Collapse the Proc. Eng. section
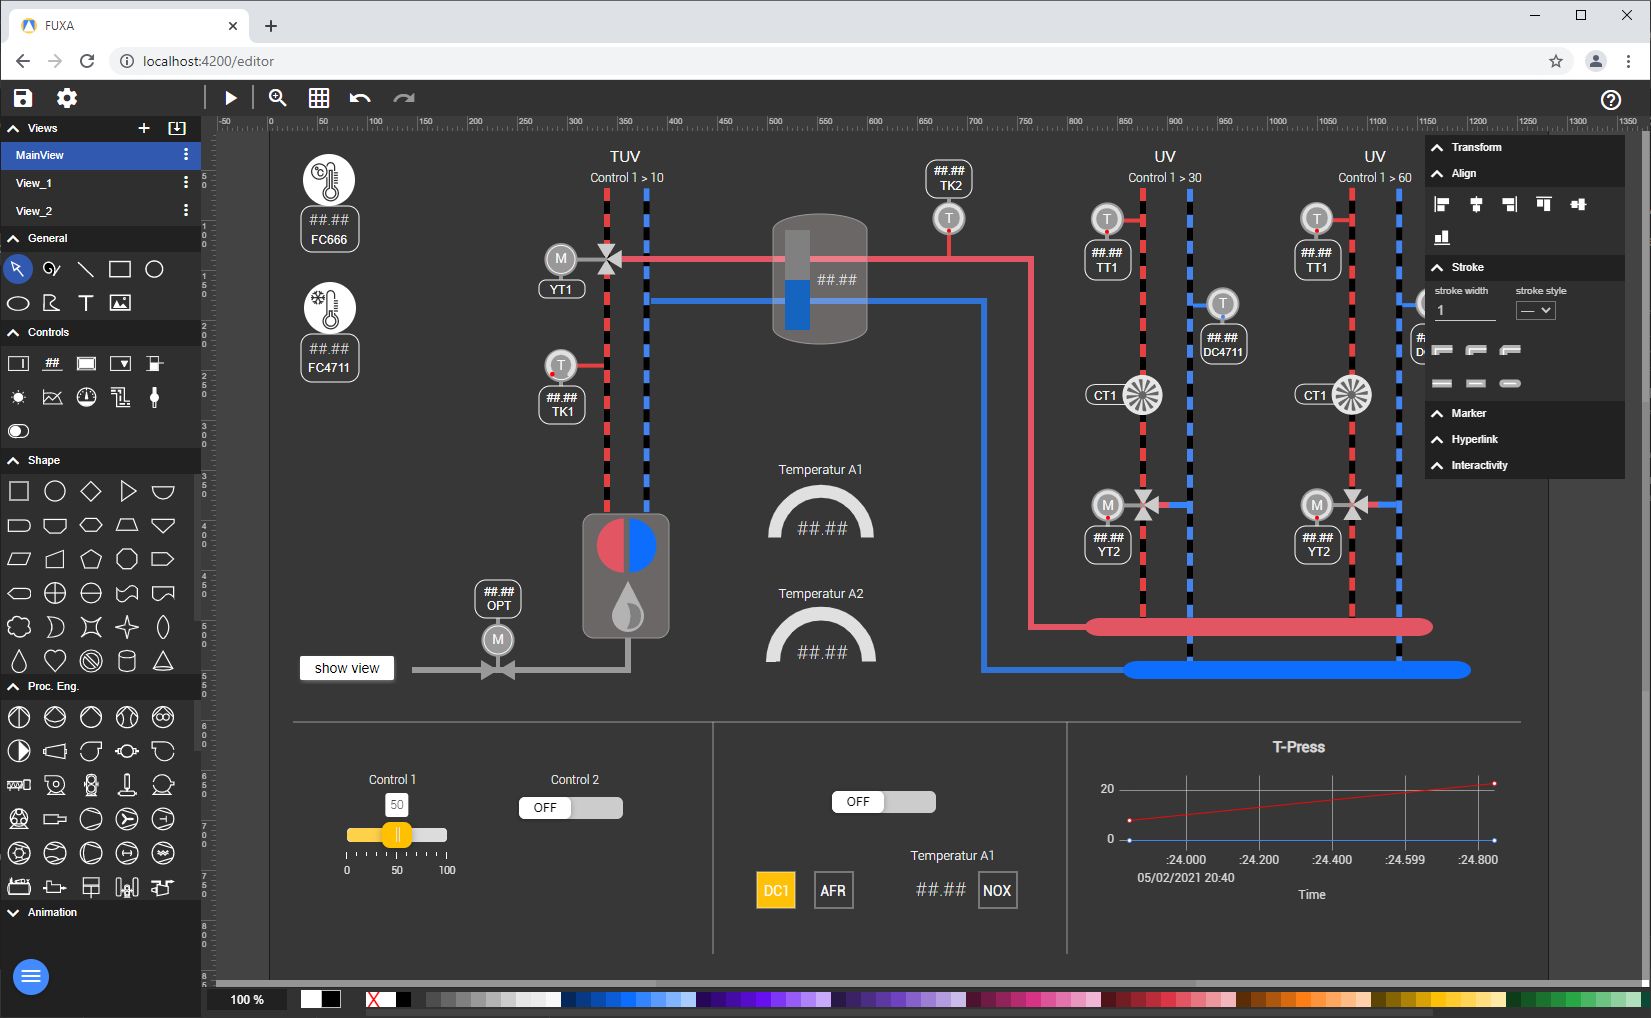The height and width of the screenshot is (1018, 1651). tap(12, 686)
